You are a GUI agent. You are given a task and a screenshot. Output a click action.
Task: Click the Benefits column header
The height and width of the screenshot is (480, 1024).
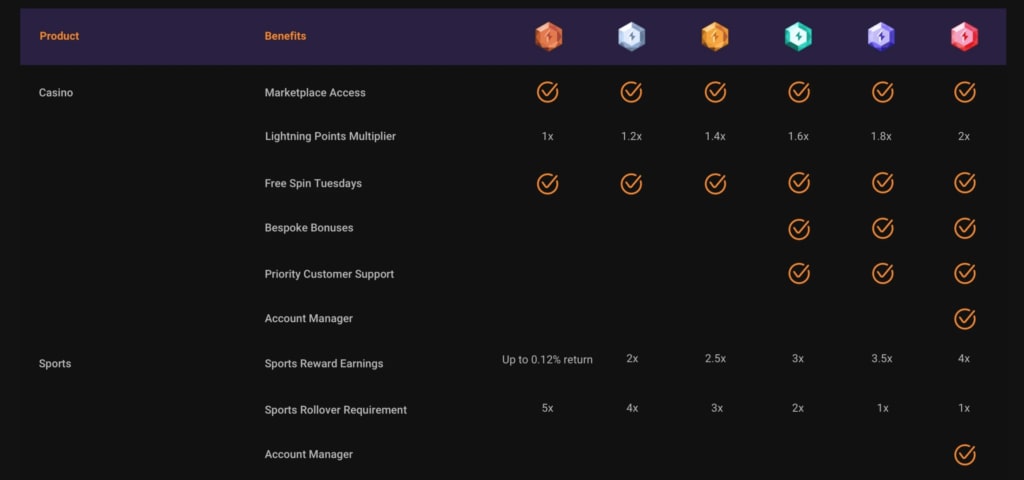click(285, 36)
